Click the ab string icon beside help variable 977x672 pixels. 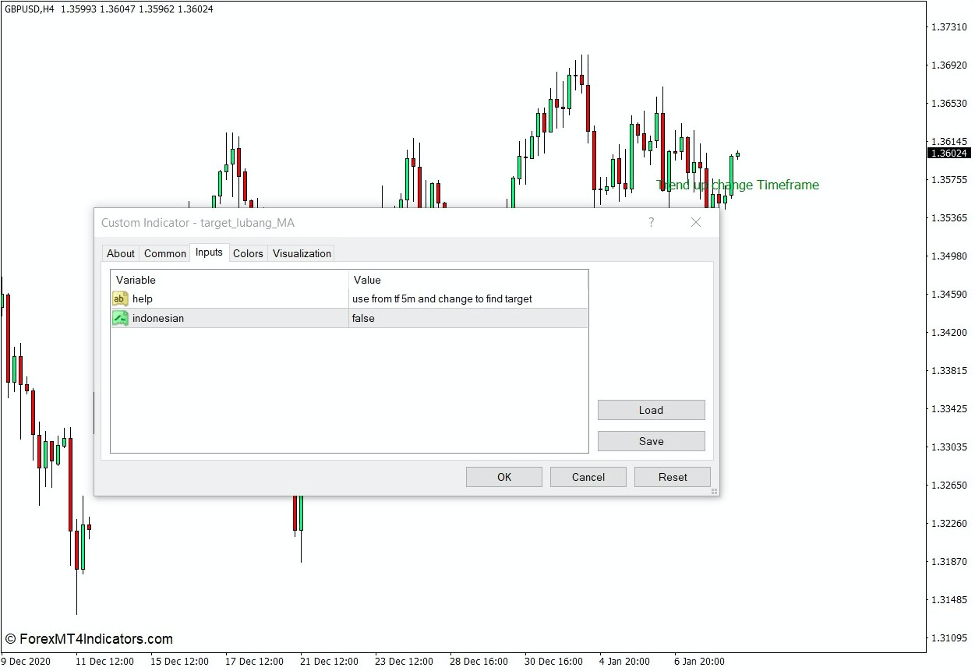click(120, 298)
